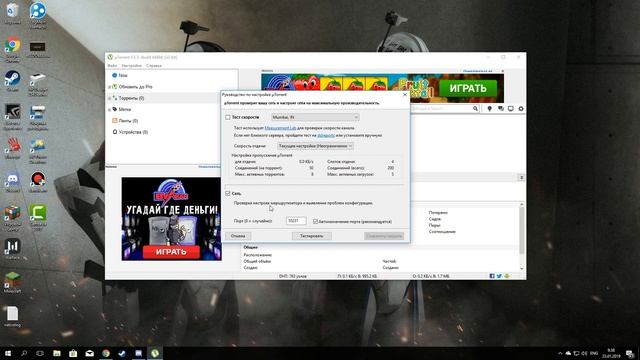Click the search magnifier in uTorrent toolbar
The image size is (640, 360).
(x=475, y=109)
